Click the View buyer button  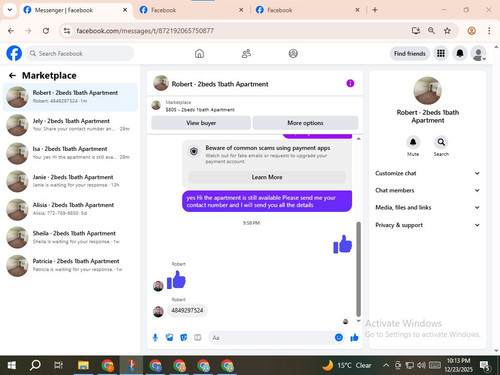click(x=201, y=123)
